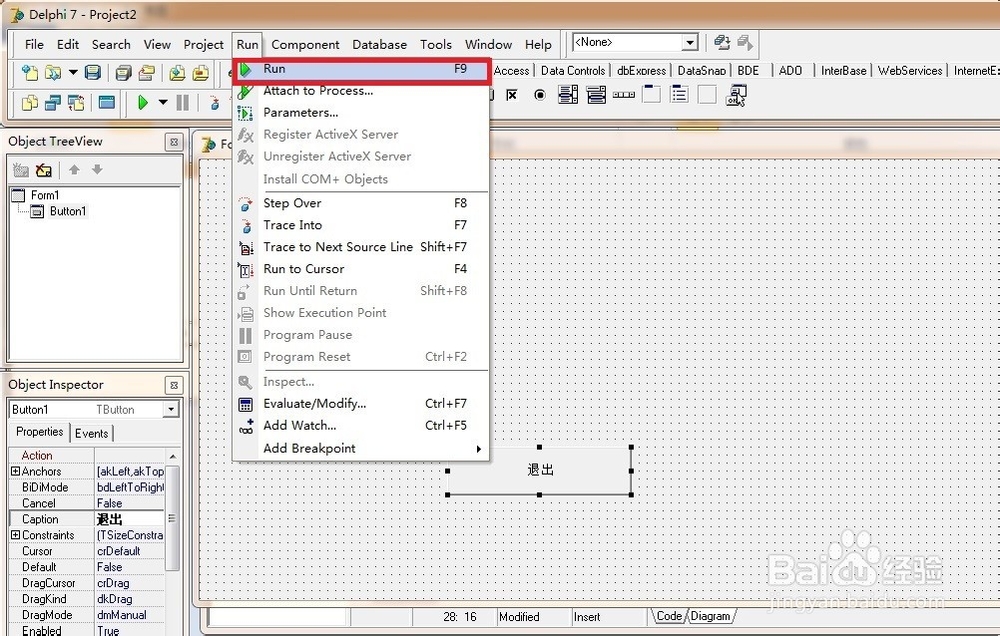Viewport: 1000px width, 636px height.
Task: Click the Save All toolbar icon
Action: tap(124, 72)
